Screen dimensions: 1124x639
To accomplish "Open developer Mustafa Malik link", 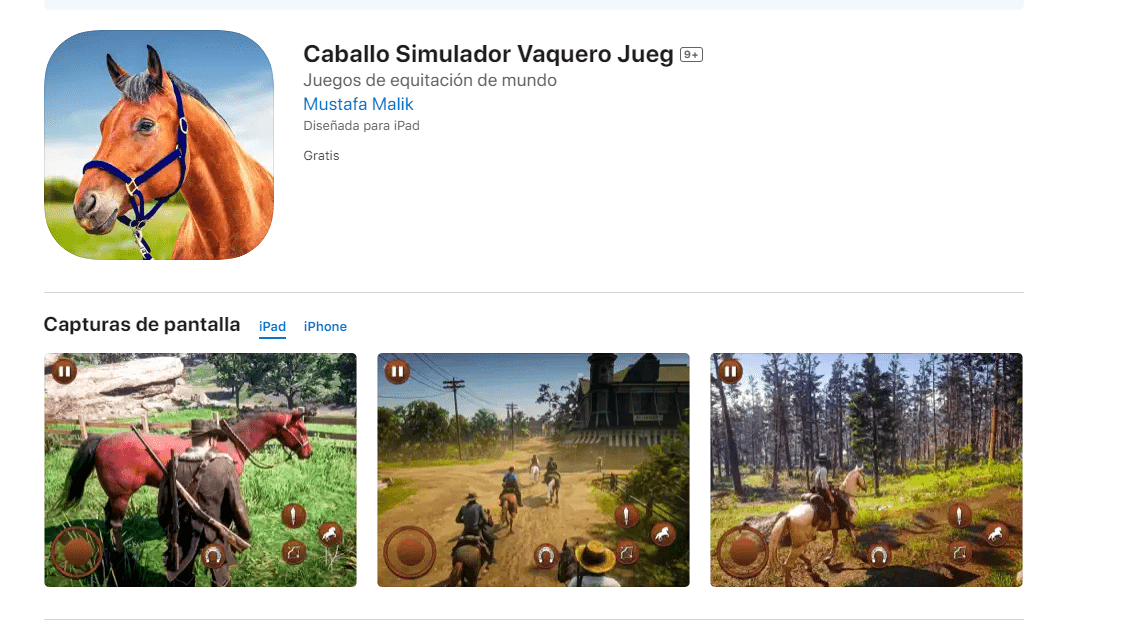I will (x=358, y=104).
